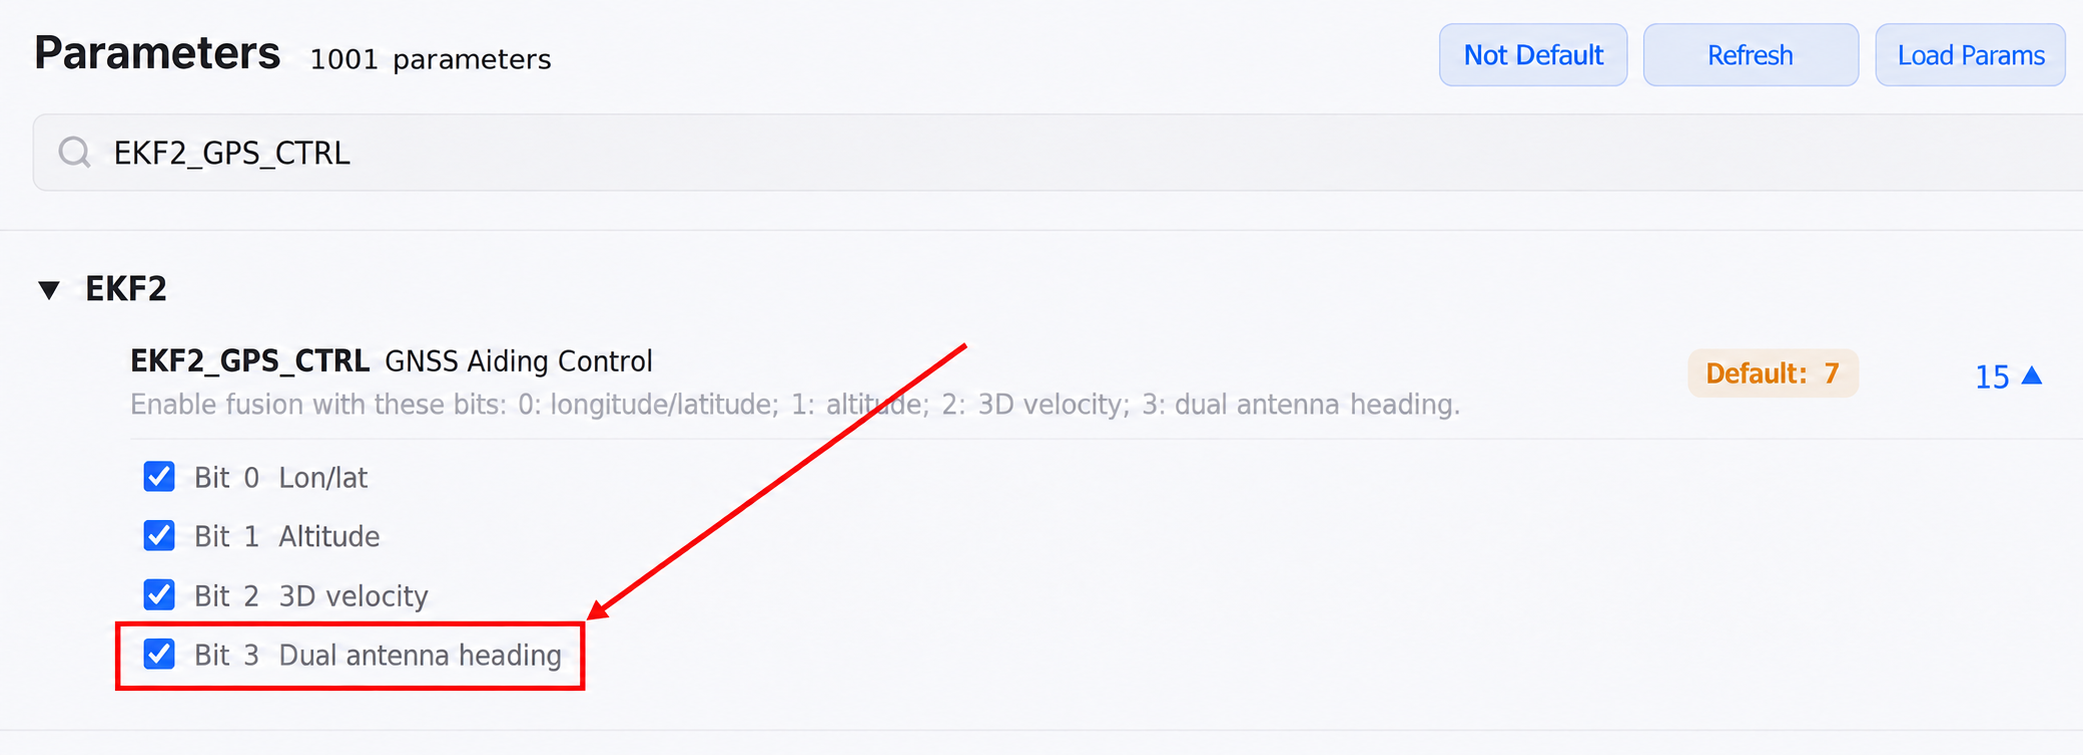Viewport: 2083px width, 755px height.
Task: Disable Bit 3 Dual antenna heading
Action: pyautogui.click(x=159, y=654)
